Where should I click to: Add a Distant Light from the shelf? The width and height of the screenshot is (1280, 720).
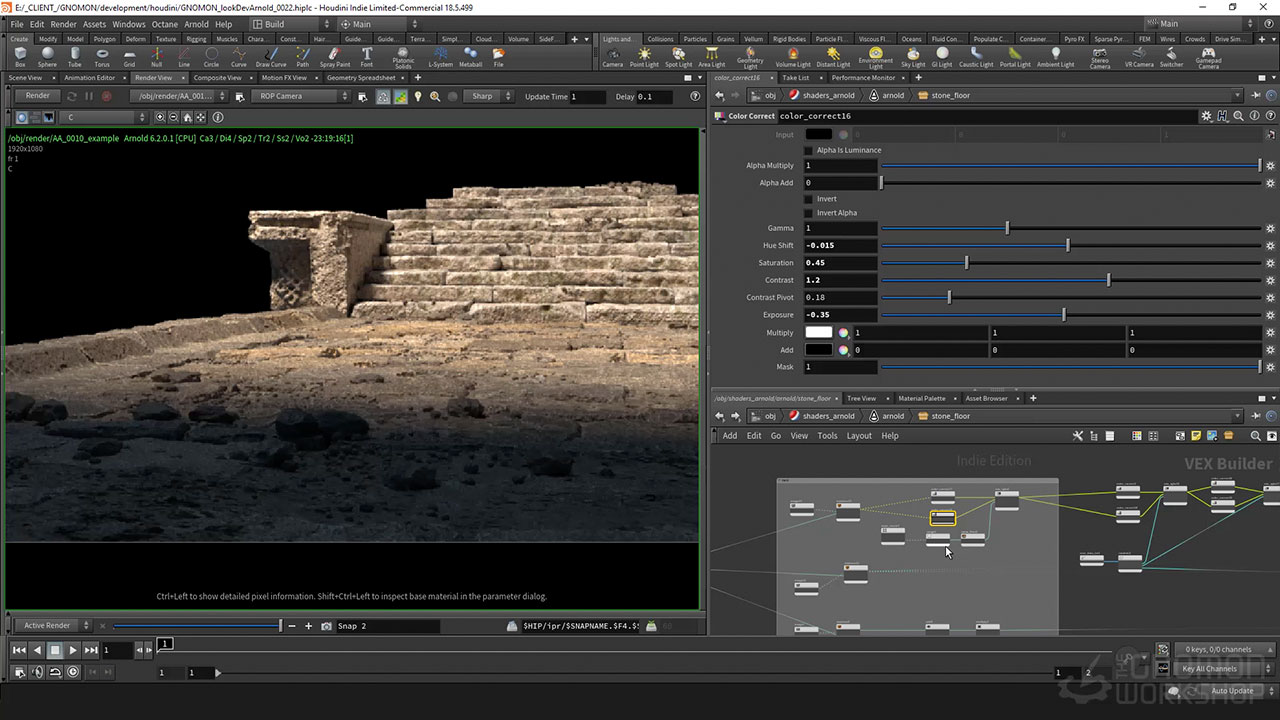833,57
